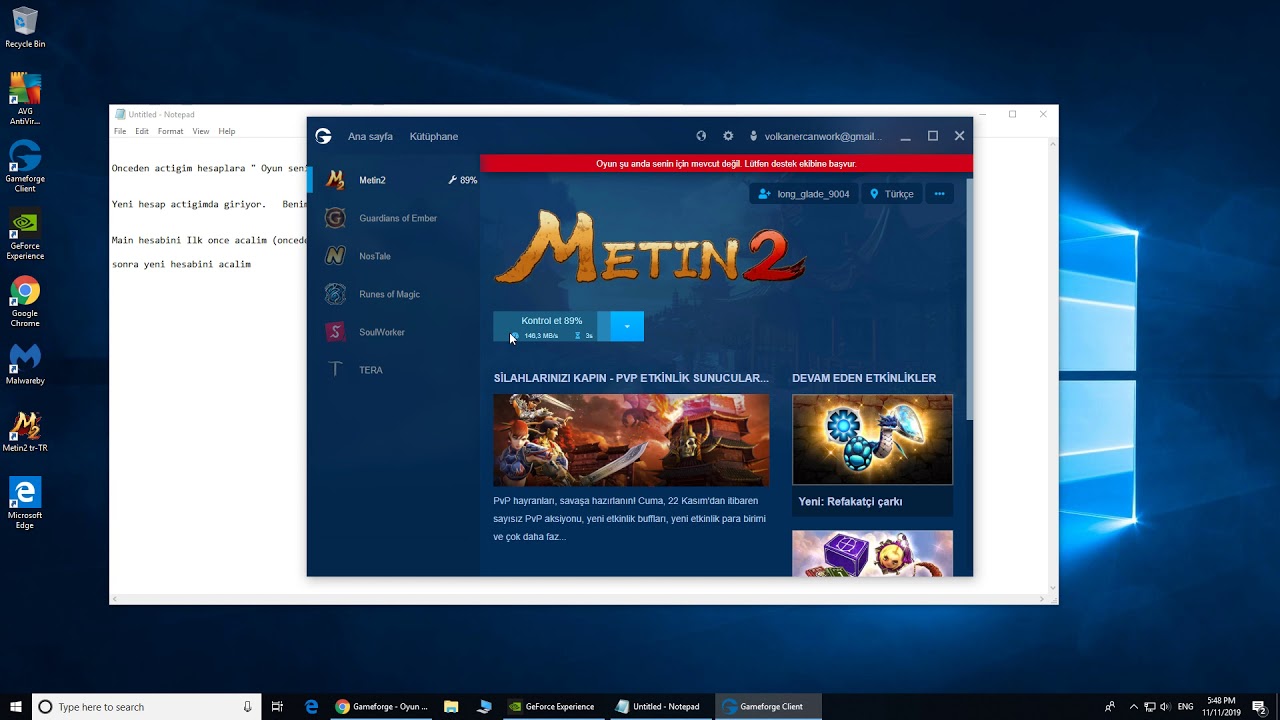
Task: Open Notepad Edit menu
Action: coord(142,131)
